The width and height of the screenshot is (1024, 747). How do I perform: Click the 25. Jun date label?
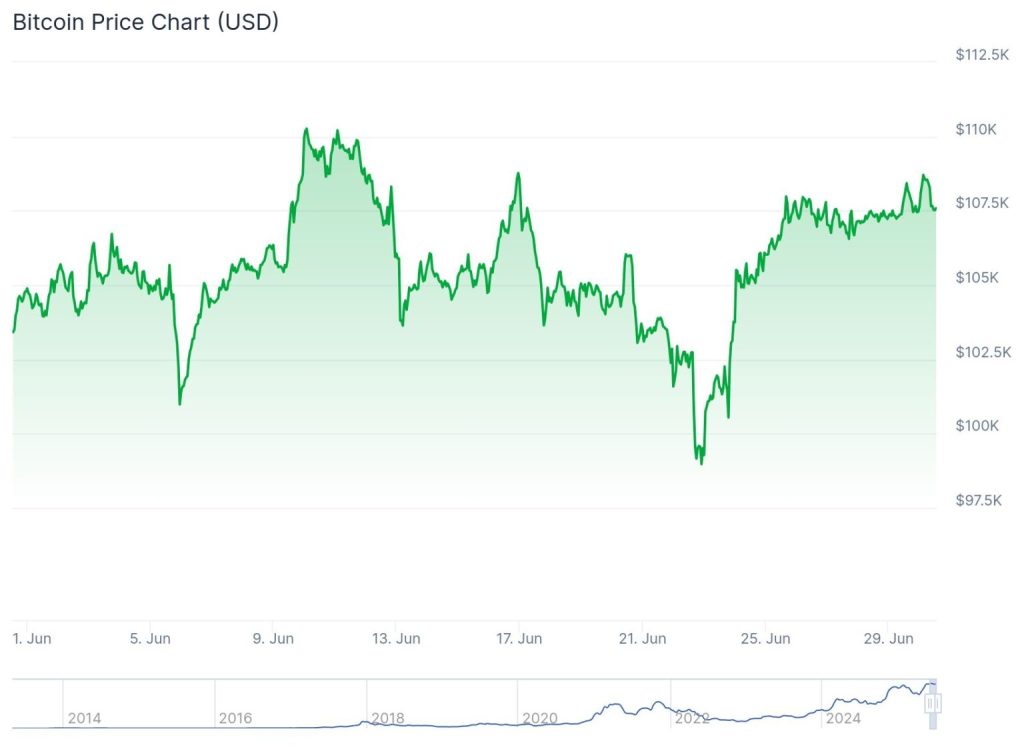(764, 638)
